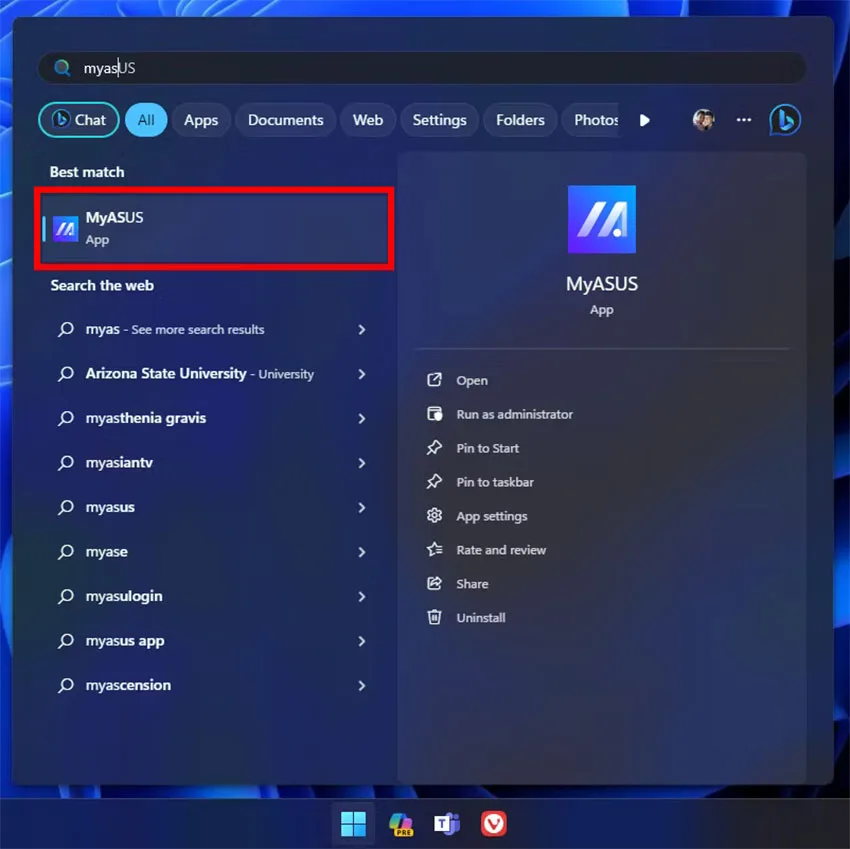
Task: Click the share icon beside Share
Action: (434, 583)
